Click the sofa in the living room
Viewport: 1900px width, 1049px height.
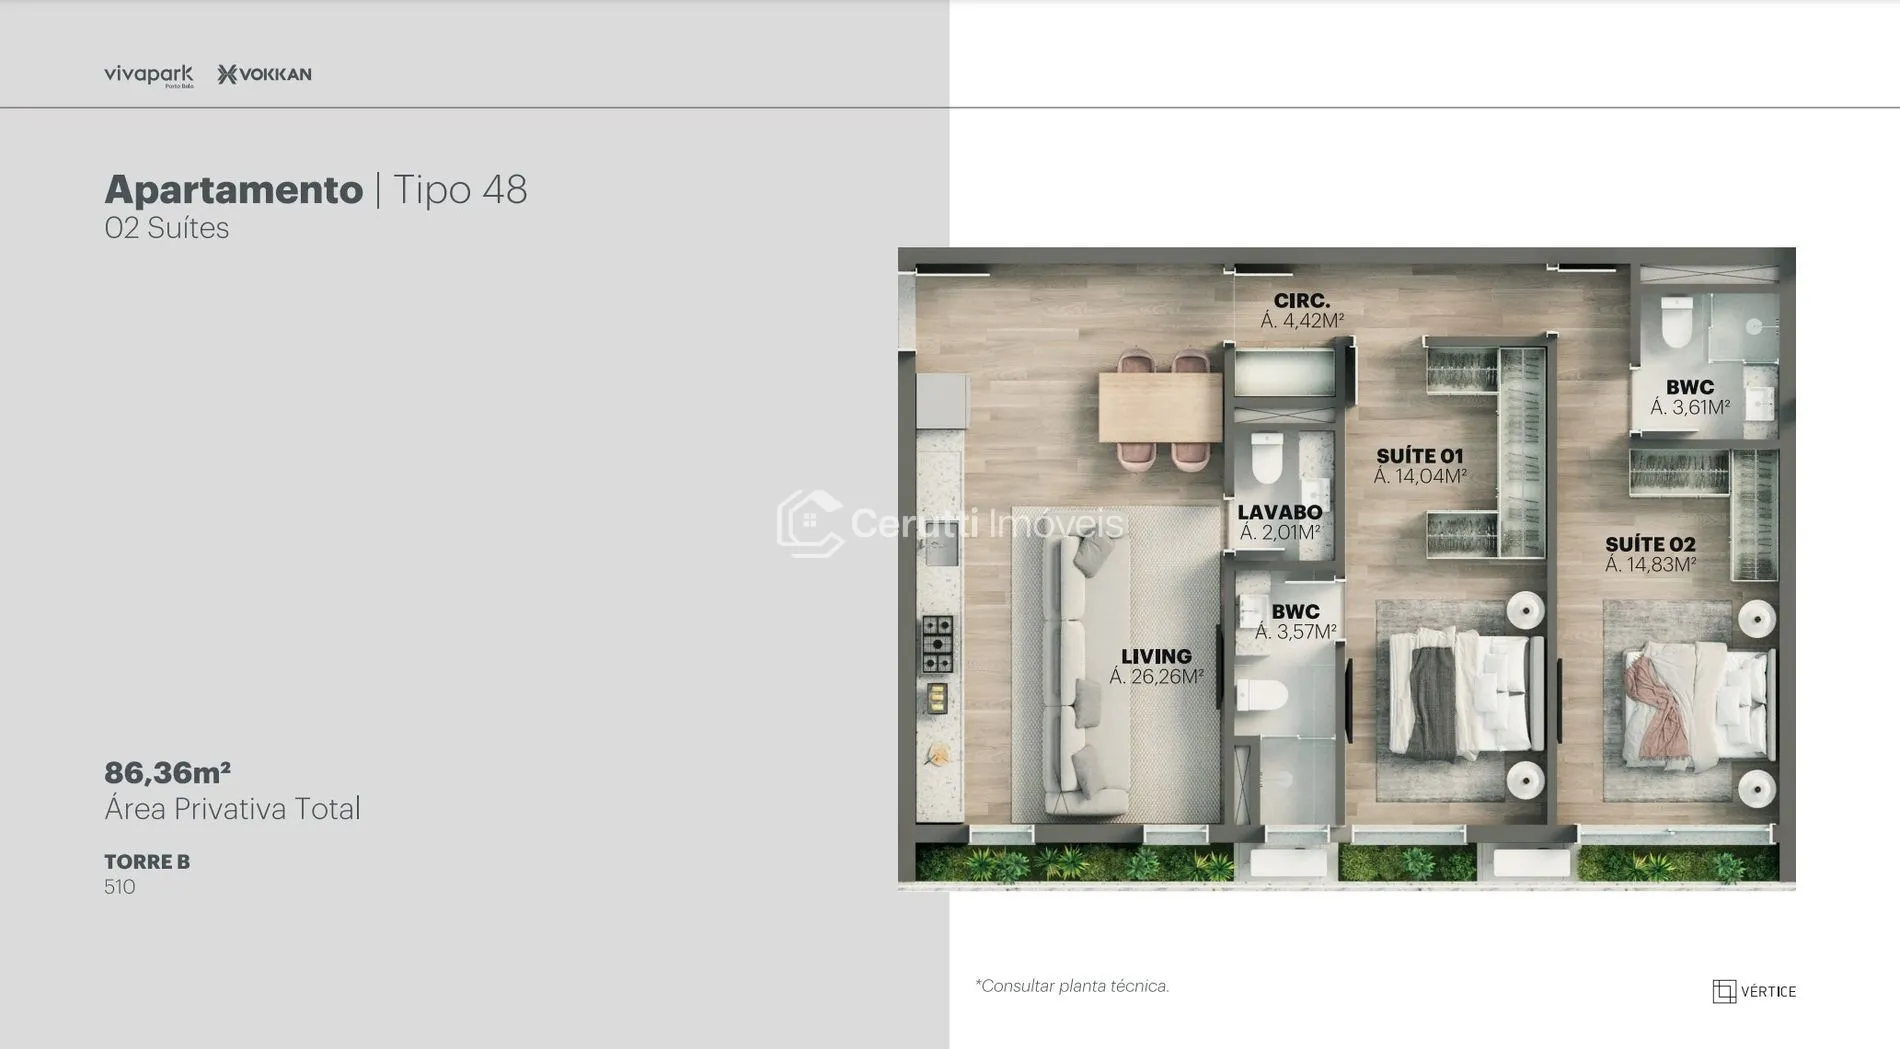(x=1071, y=673)
